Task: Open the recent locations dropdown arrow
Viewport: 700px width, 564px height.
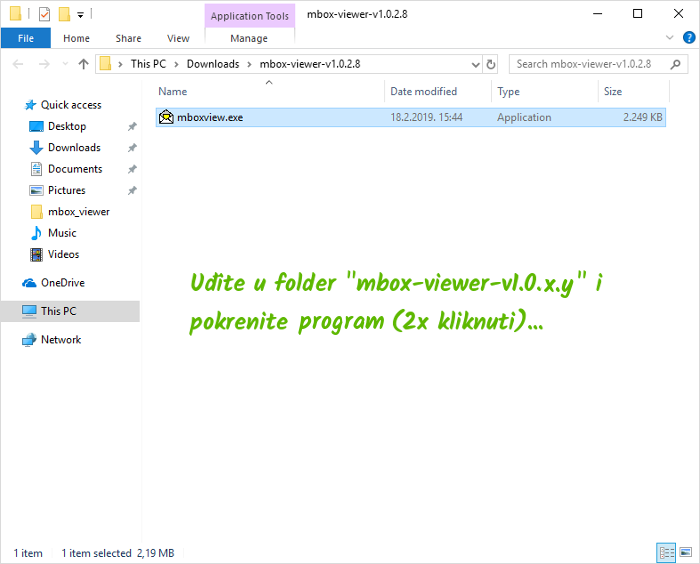Action: pyautogui.click(x=63, y=64)
